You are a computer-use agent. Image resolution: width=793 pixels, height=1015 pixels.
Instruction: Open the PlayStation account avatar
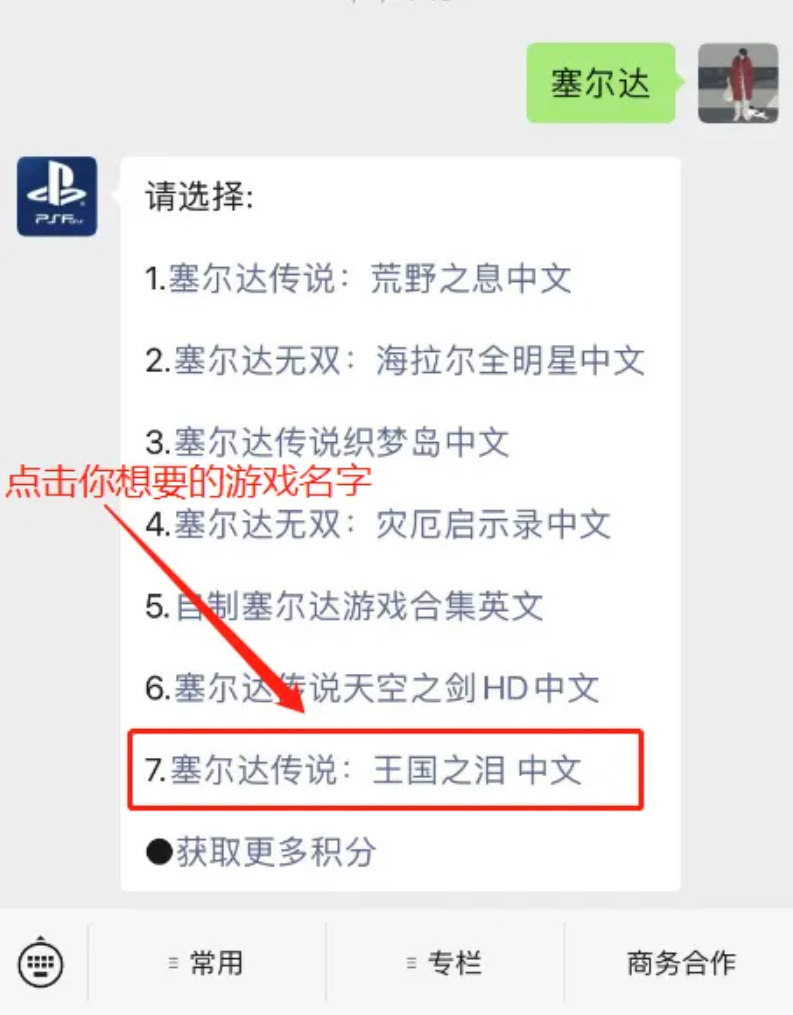(57, 196)
